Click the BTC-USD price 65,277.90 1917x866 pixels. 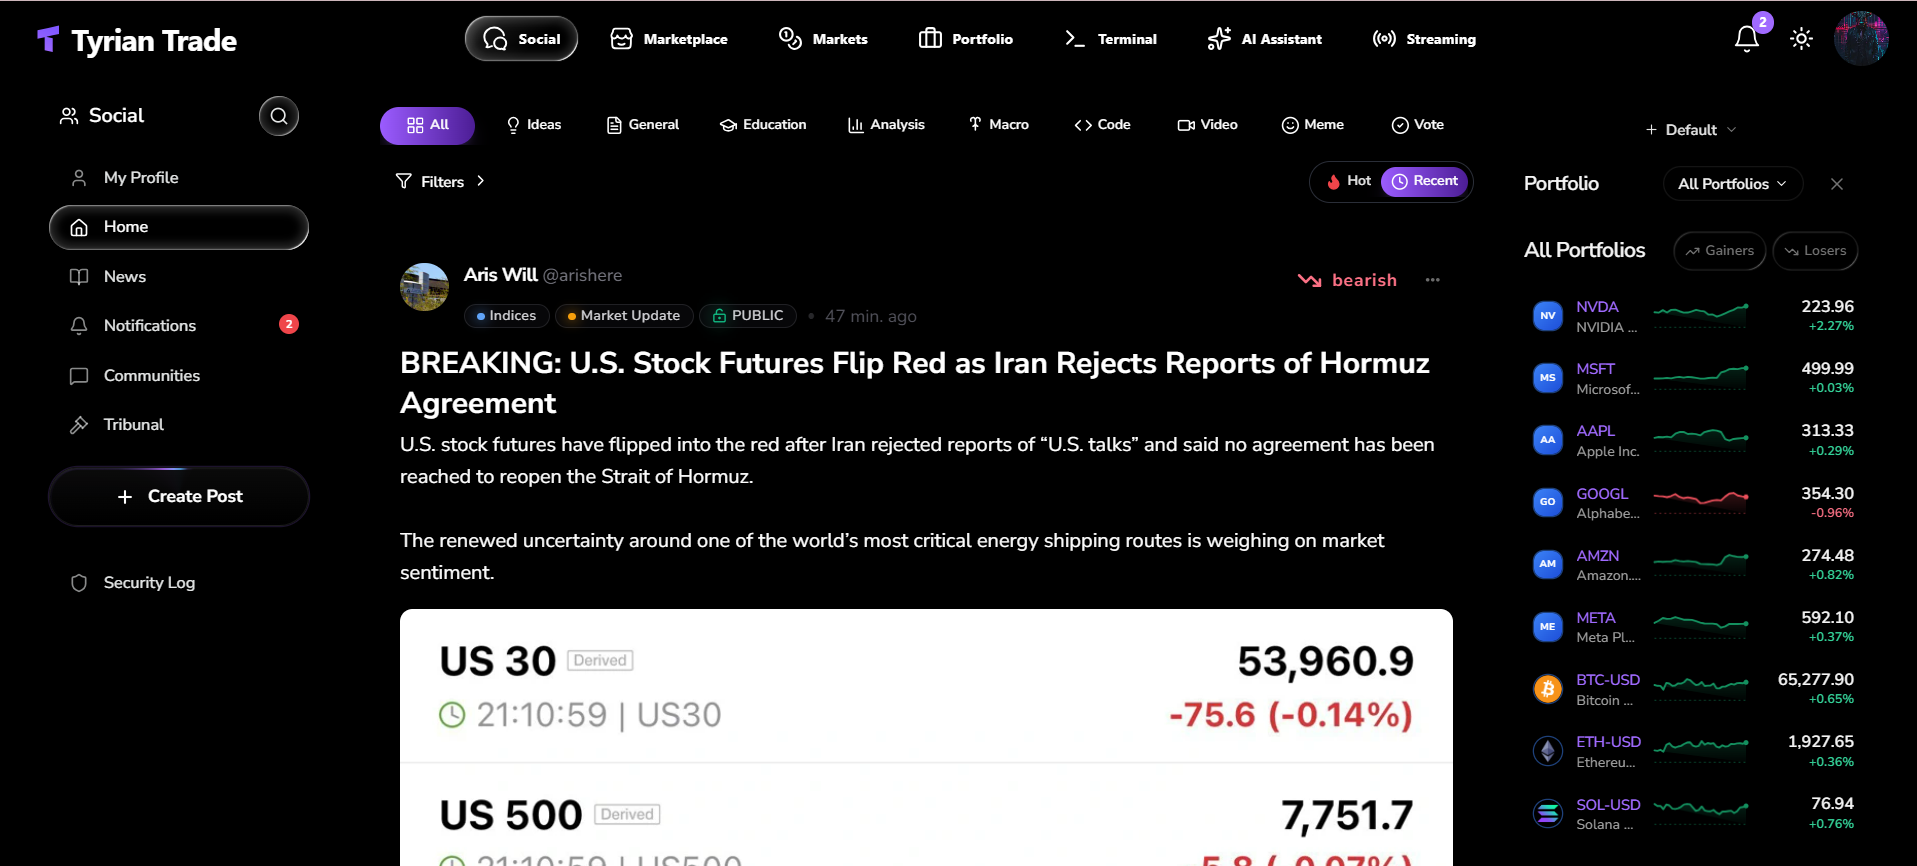[1815, 680]
